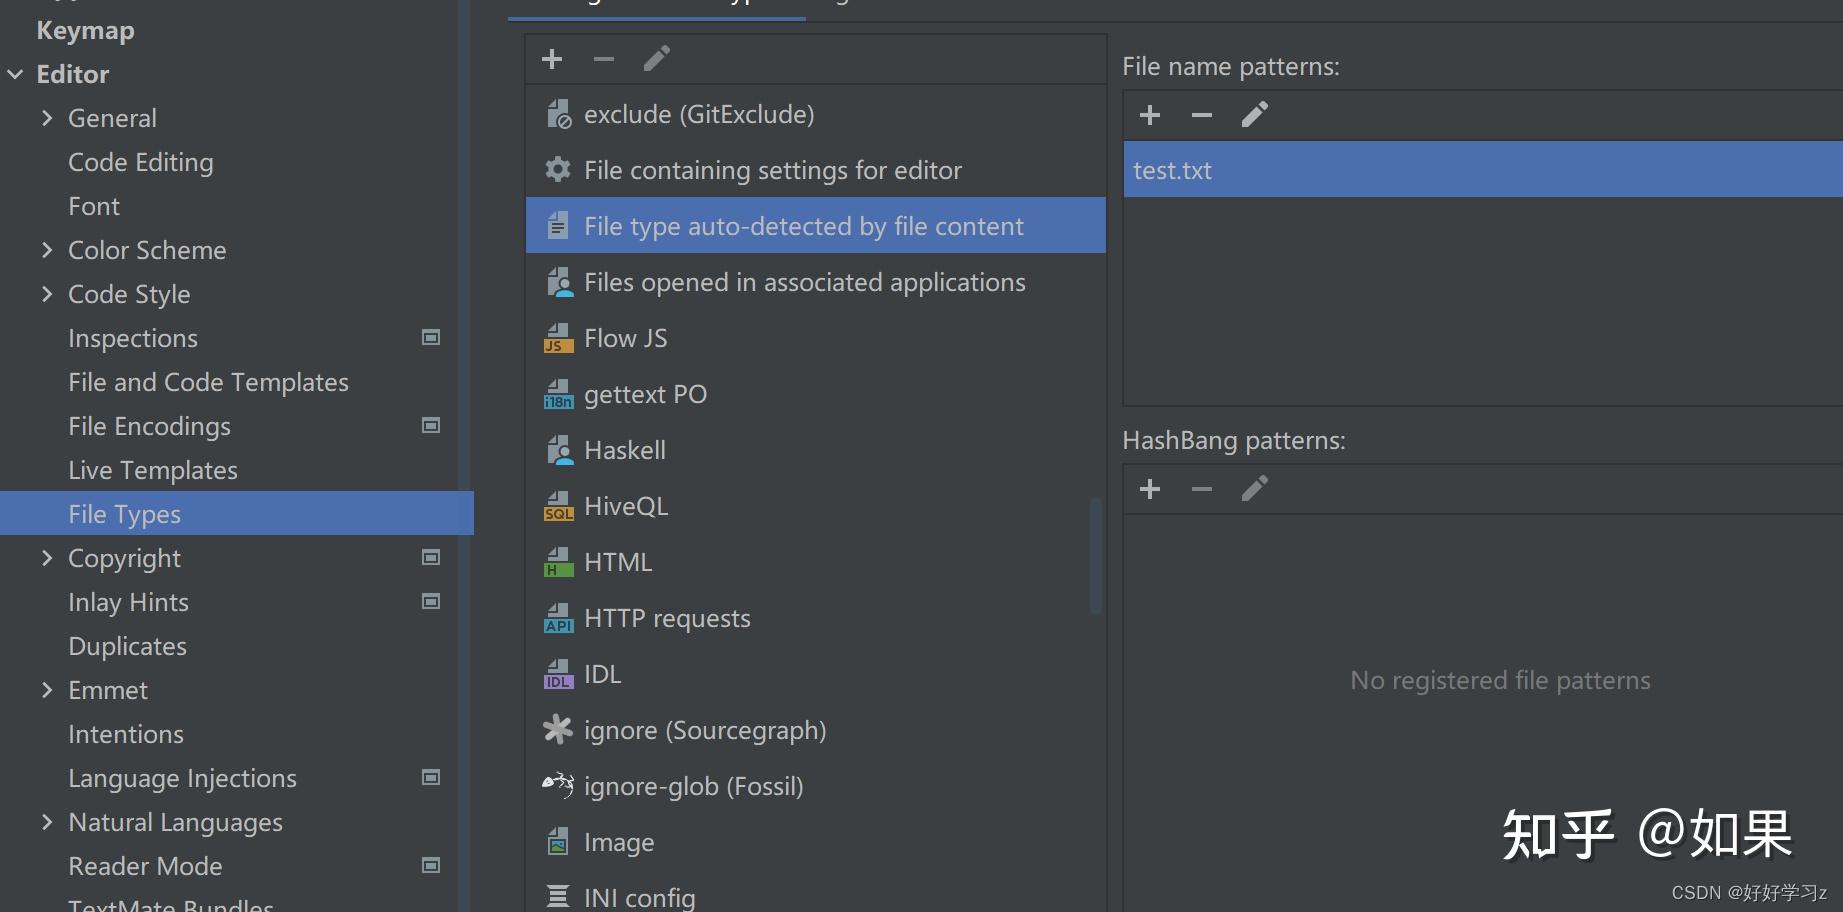
Task: Collapse the Editor settings section
Action: (x=16, y=74)
